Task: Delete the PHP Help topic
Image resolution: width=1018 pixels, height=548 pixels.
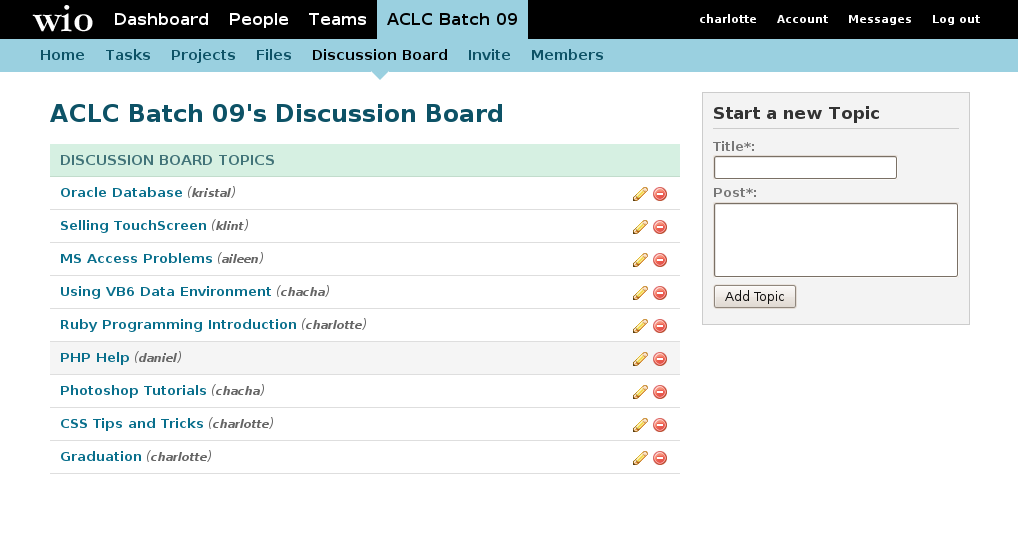Action: 660,359
